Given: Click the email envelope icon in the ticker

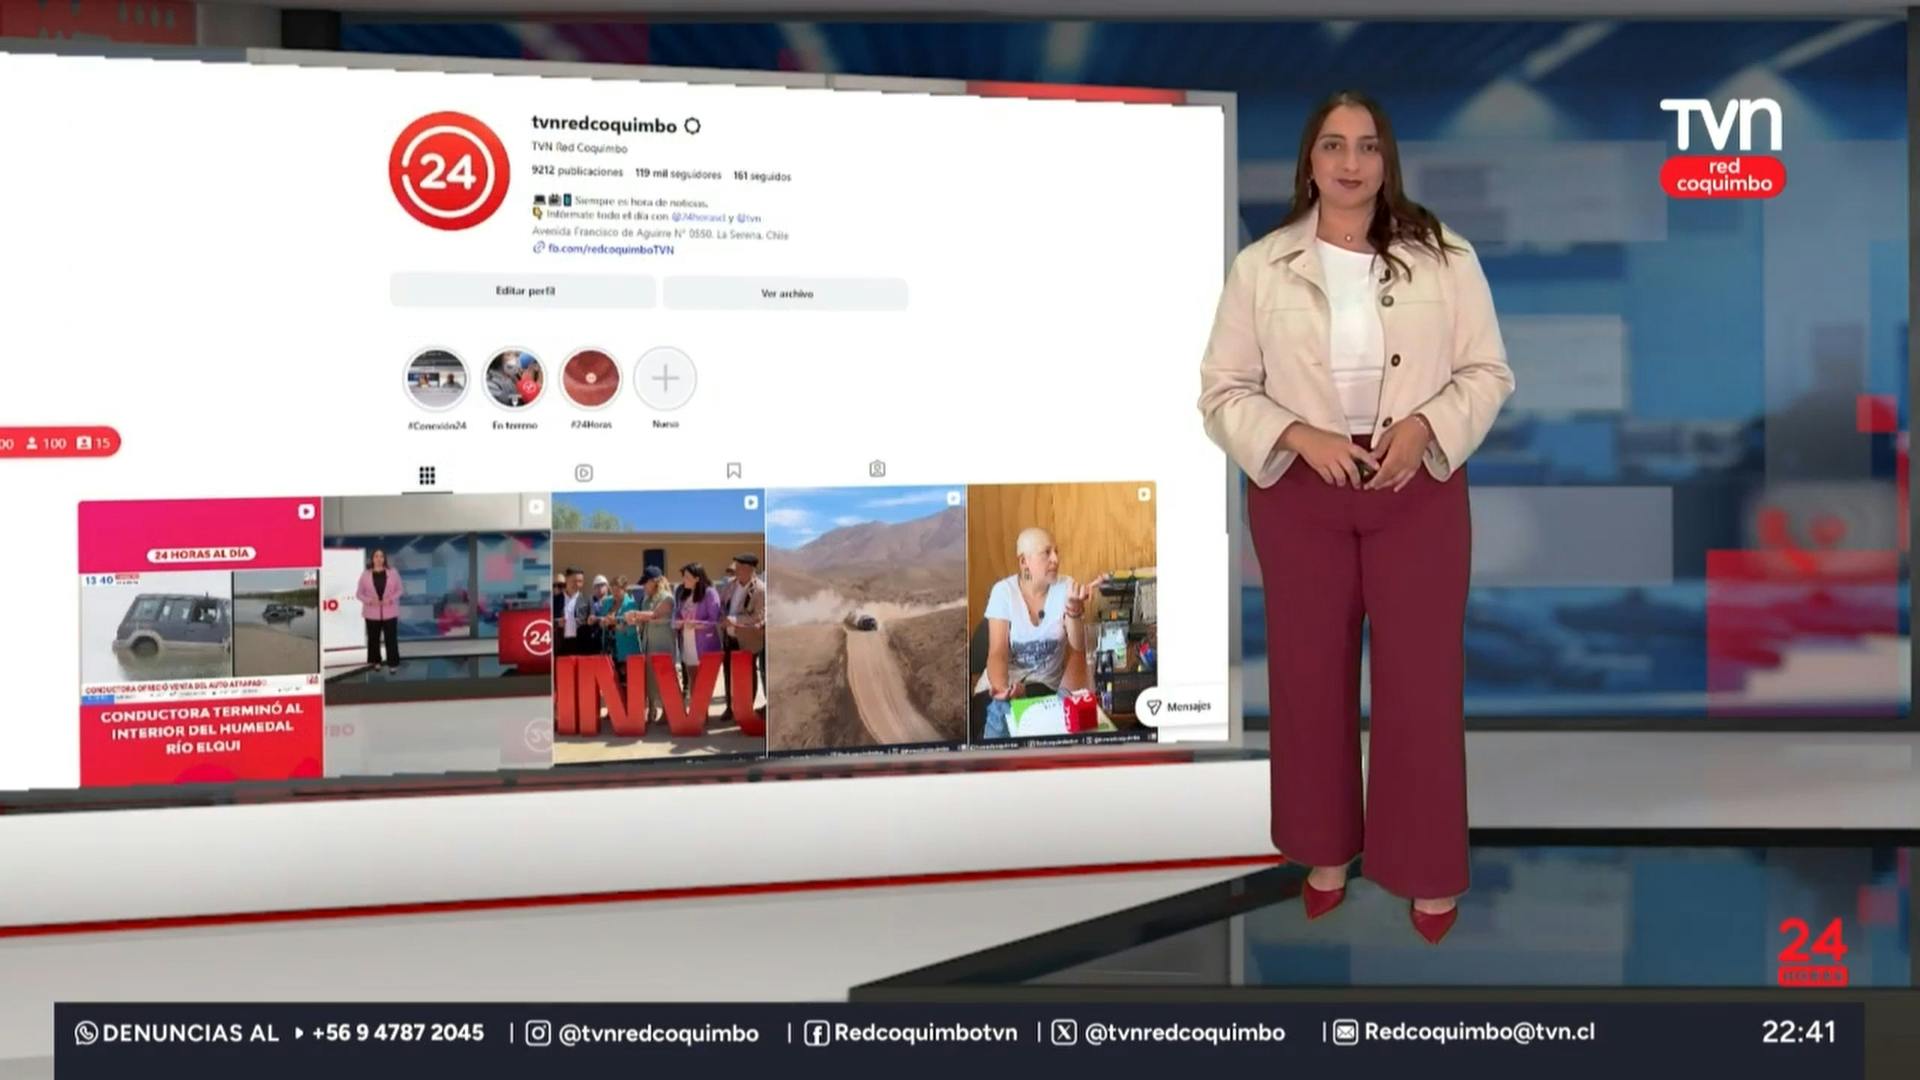Looking at the screenshot, I should tap(1345, 1032).
